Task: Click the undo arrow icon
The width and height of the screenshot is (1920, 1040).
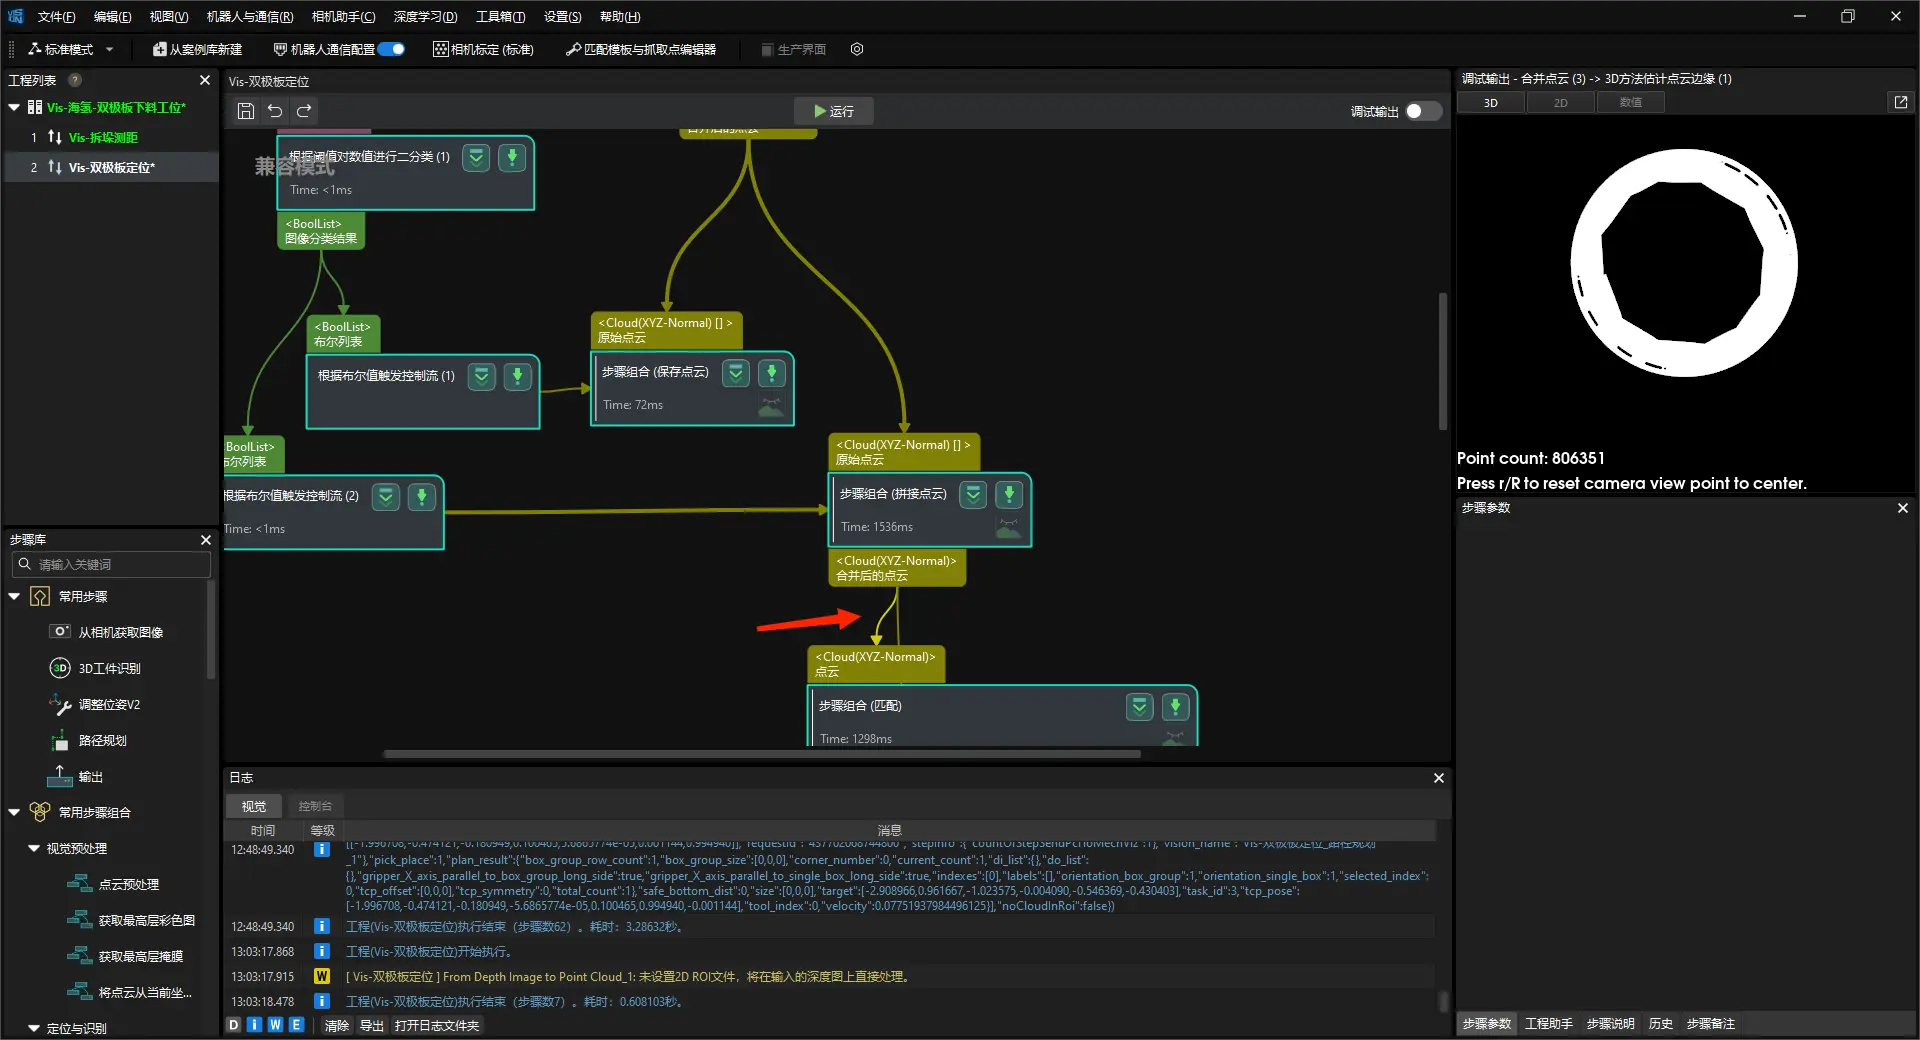Action: point(275,111)
